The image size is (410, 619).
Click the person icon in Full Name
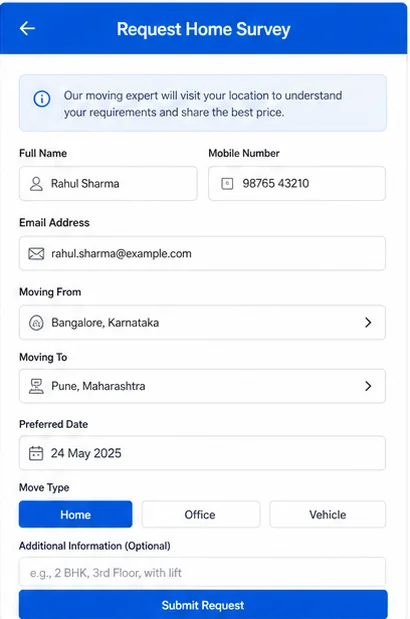point(36,184)
